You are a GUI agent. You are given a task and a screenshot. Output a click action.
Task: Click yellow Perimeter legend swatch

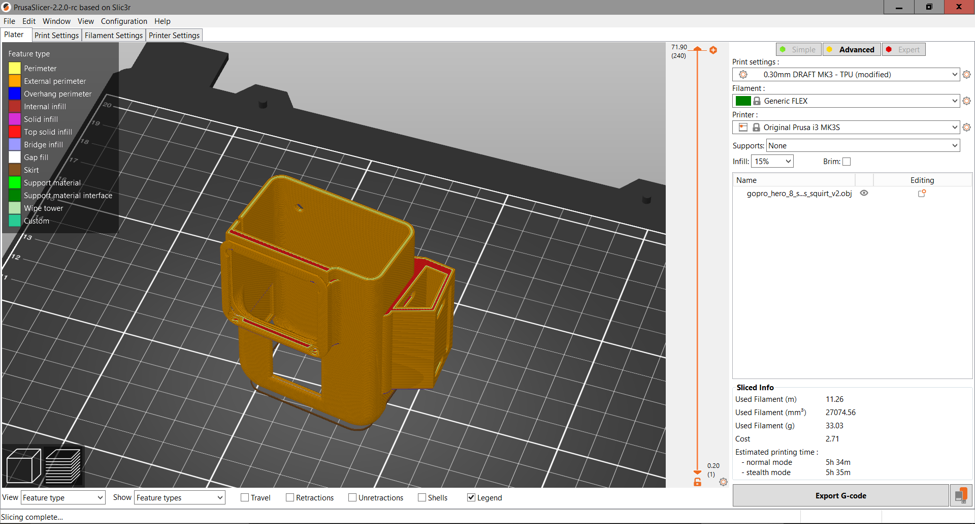[15, 68]
